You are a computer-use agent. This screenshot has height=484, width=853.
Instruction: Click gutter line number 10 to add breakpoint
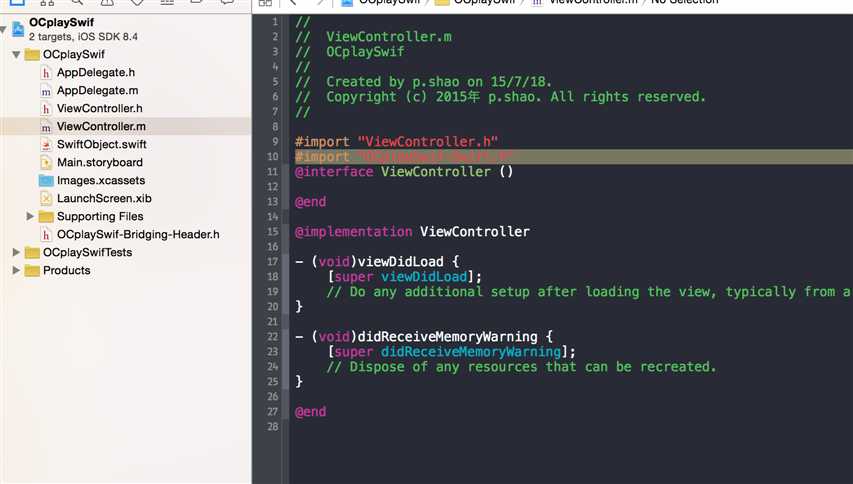(273, 157)
